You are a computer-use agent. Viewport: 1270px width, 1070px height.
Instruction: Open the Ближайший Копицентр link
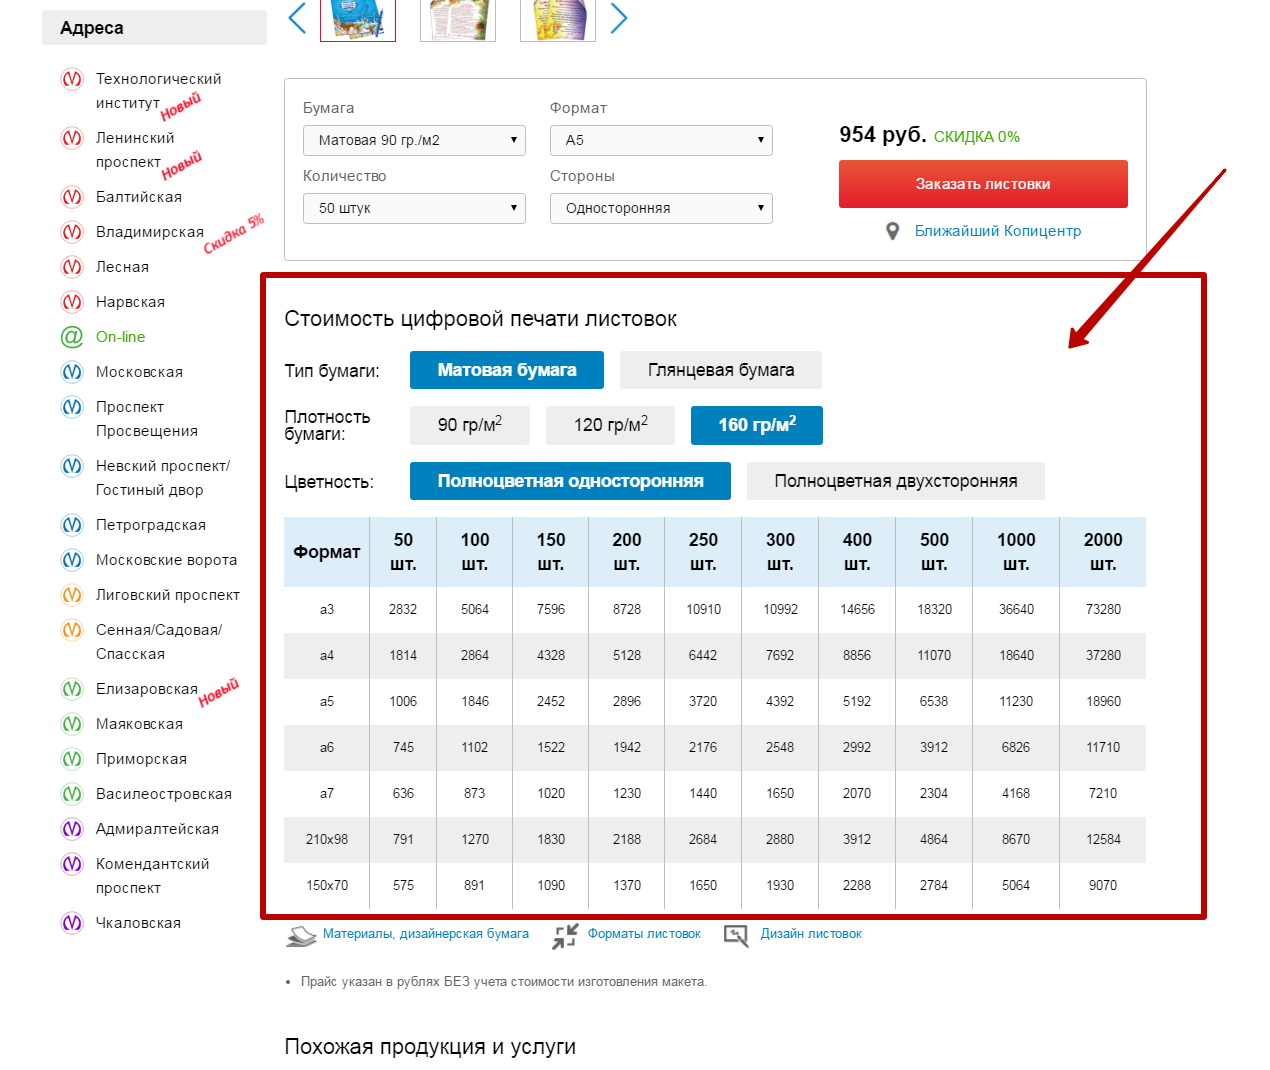coord(997,231)
